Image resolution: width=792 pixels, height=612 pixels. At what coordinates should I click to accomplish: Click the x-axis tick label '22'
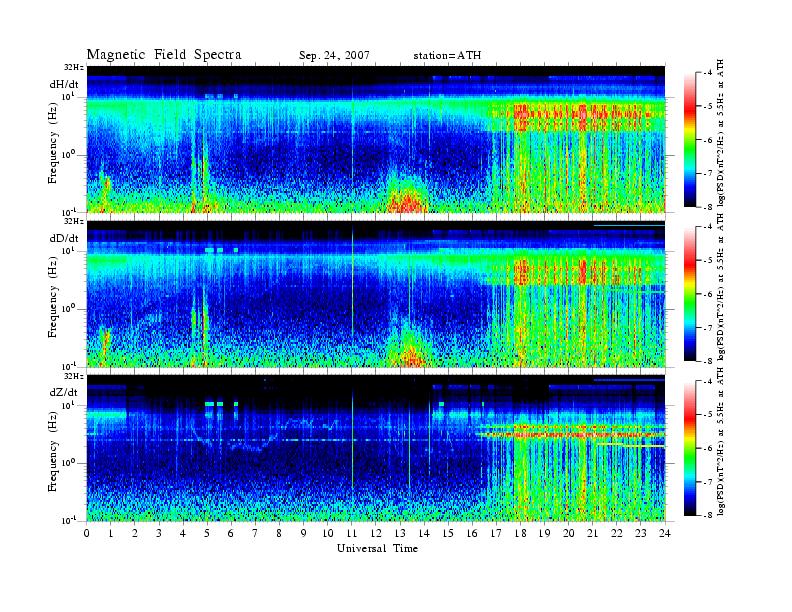point(617,533)
